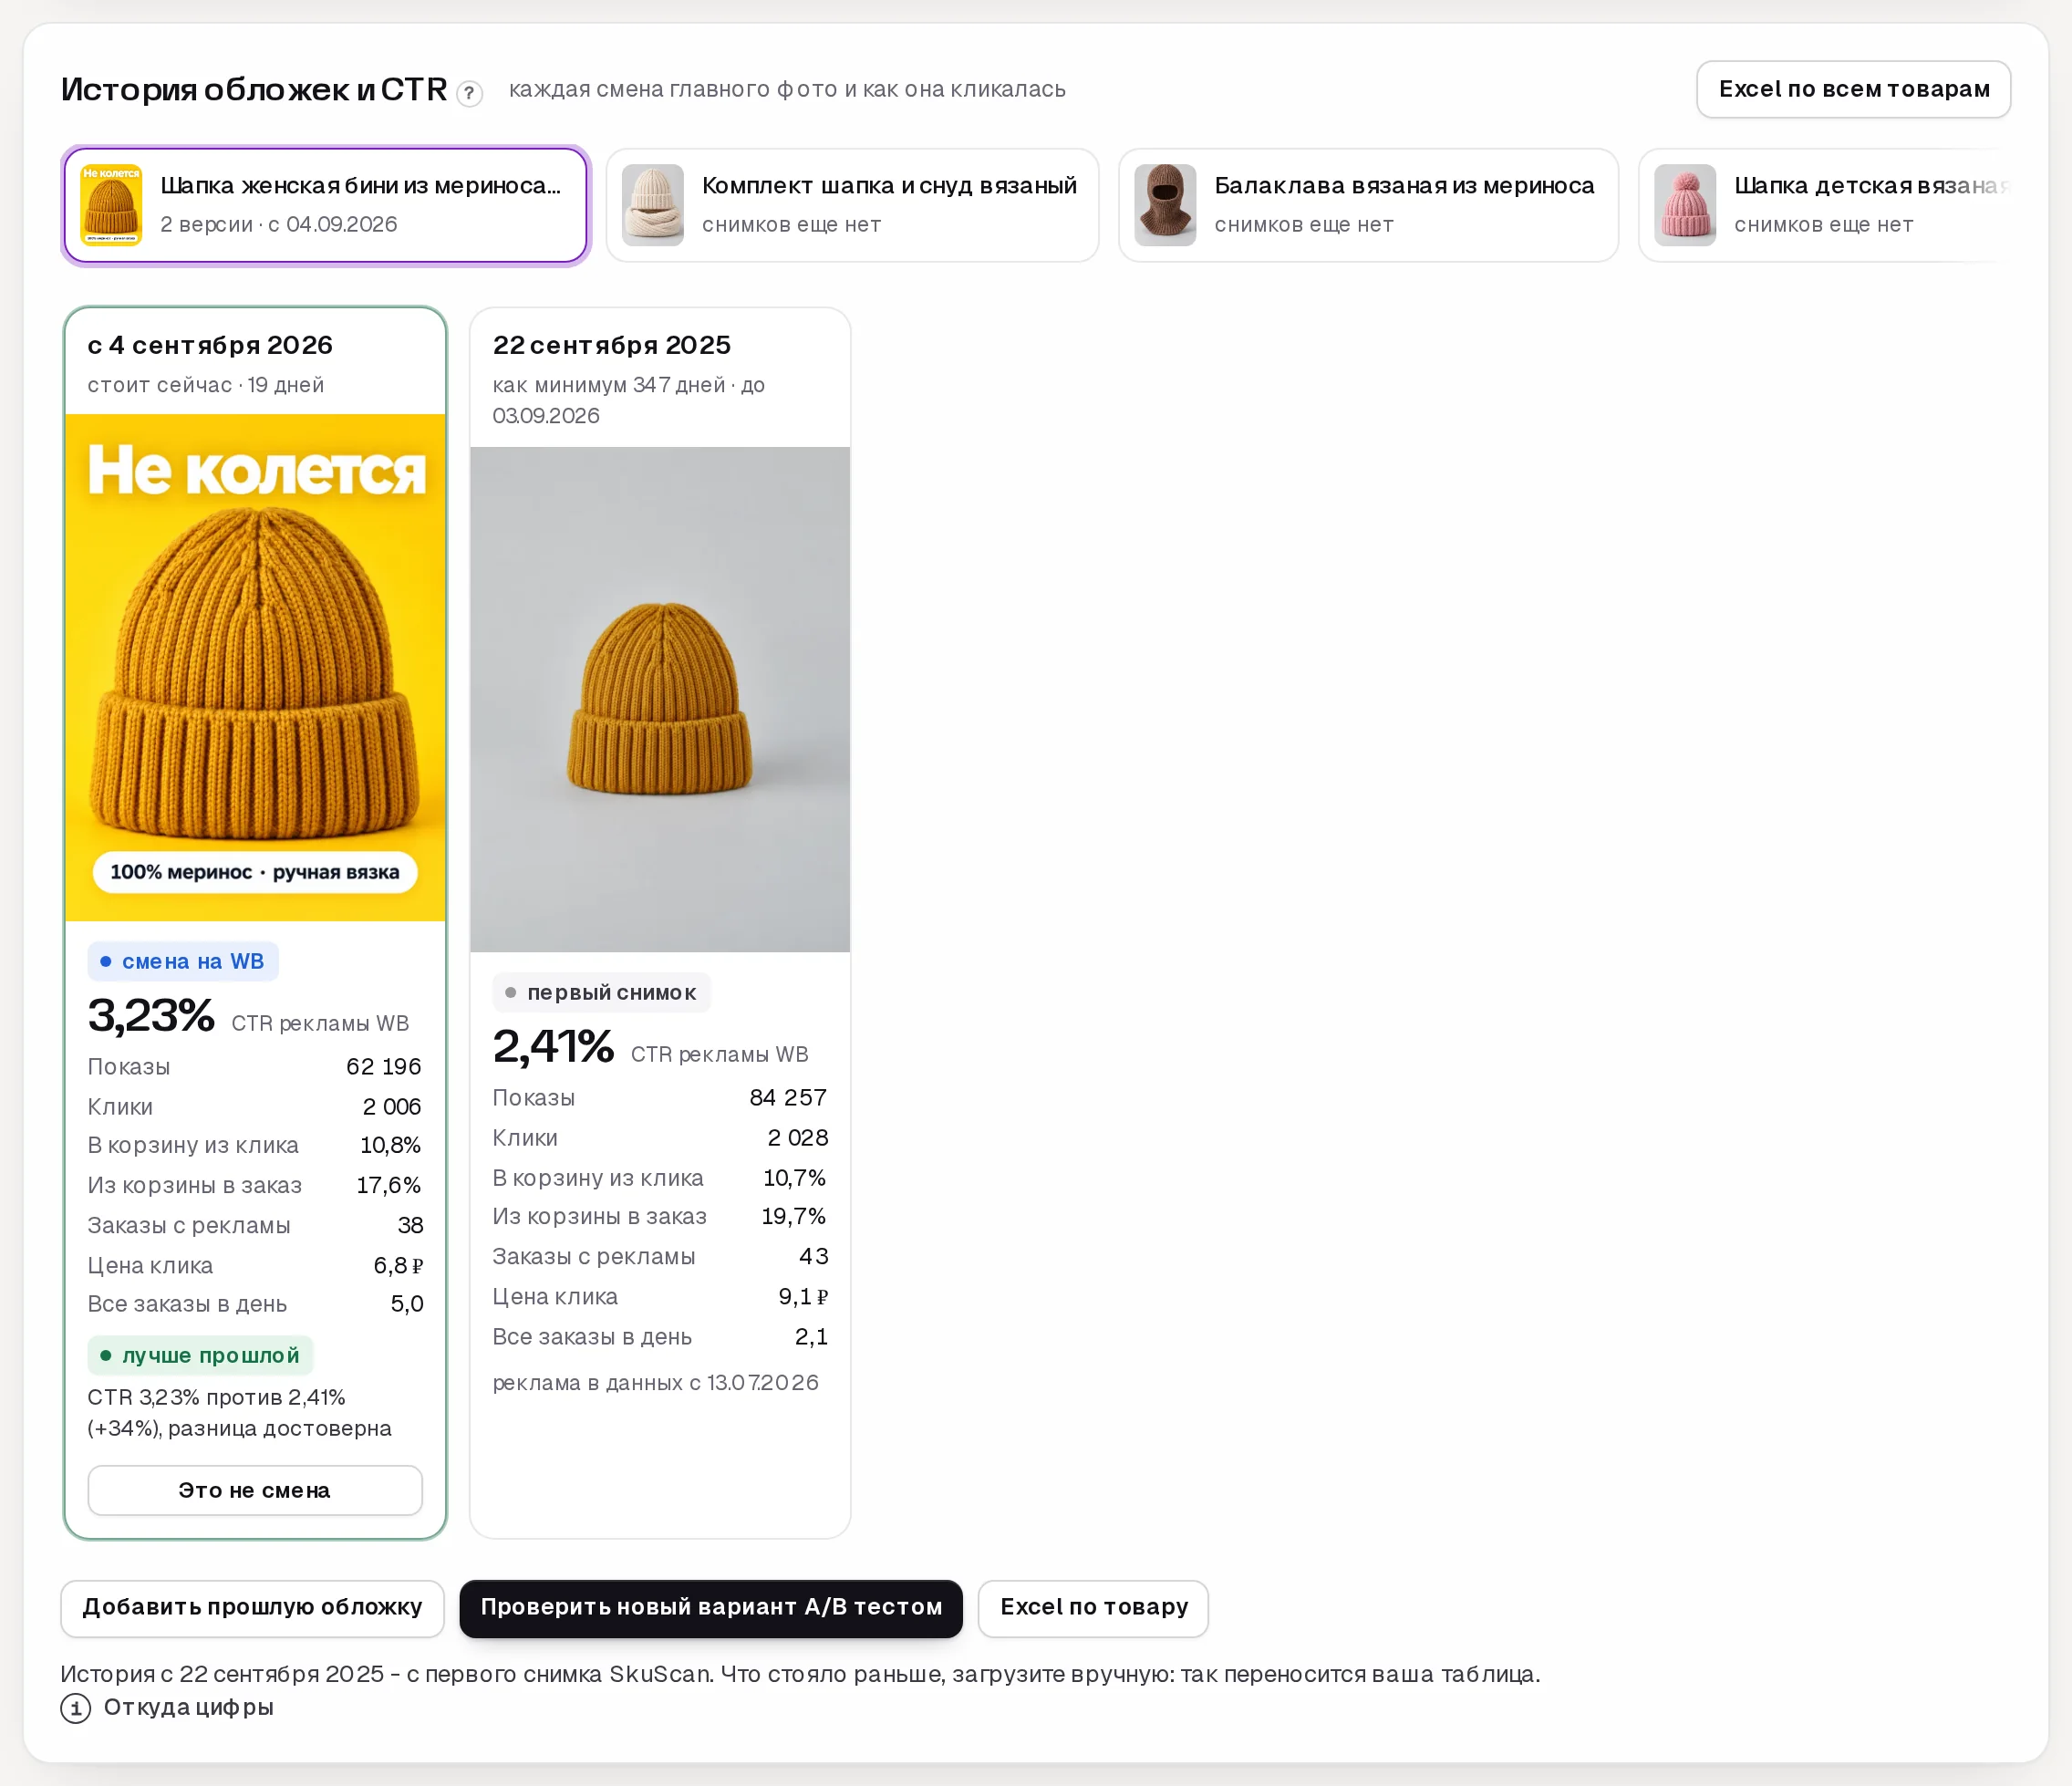Click Excel по товару button
The width and height of the screenshot is (2072, 1786).
(x=1093, y=1608)
